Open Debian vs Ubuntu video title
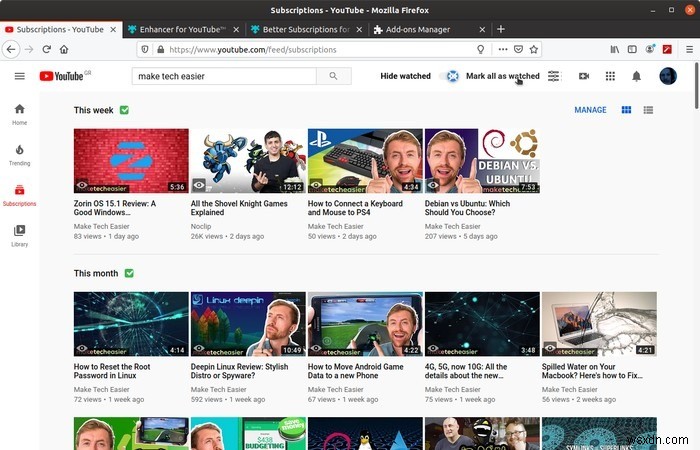This screenshot has height=450, width=700. coord(467,208)
